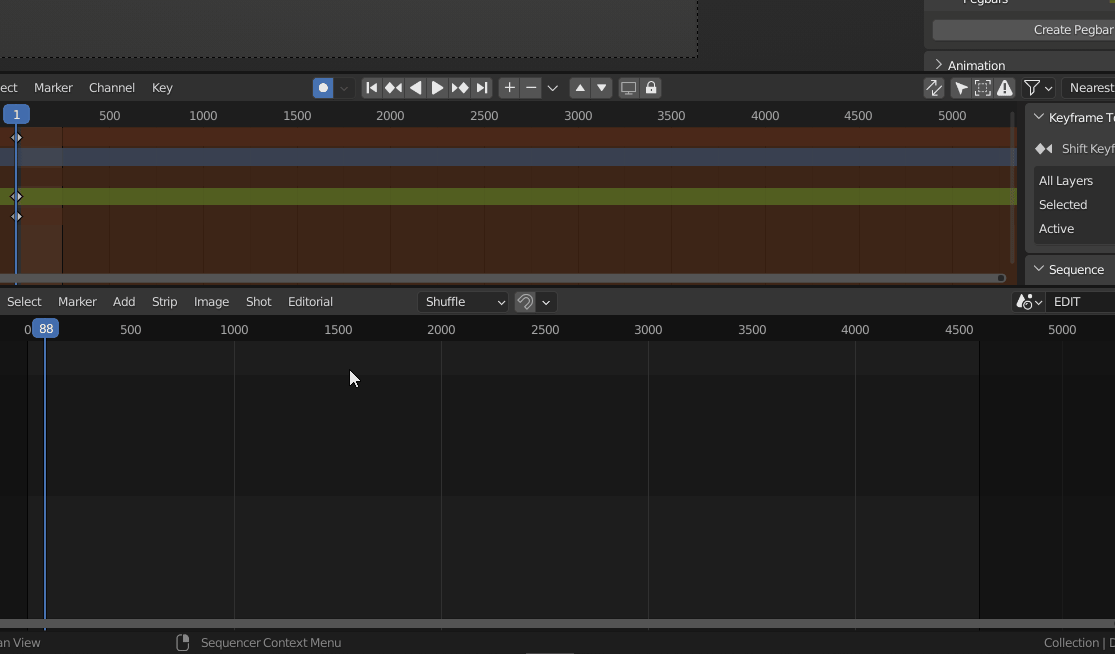Open the filter funnel icon in the Dope Sheet header

pyautogui.click(x=1031, y=88)
